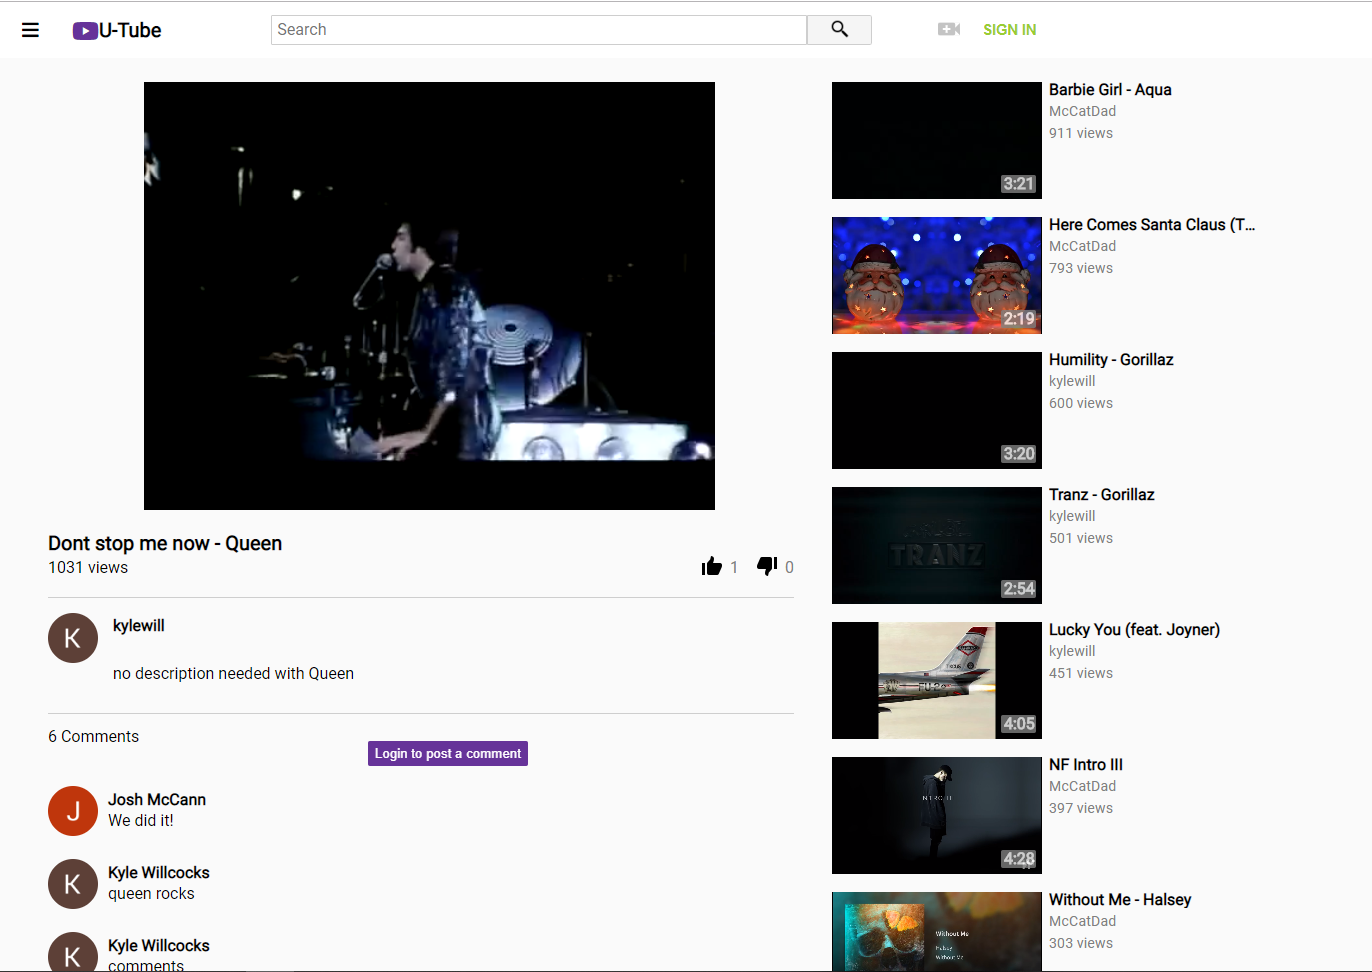Click 'Dont stop me now - Queen' title
1372x972 pixels.
[x=165, y=544]
